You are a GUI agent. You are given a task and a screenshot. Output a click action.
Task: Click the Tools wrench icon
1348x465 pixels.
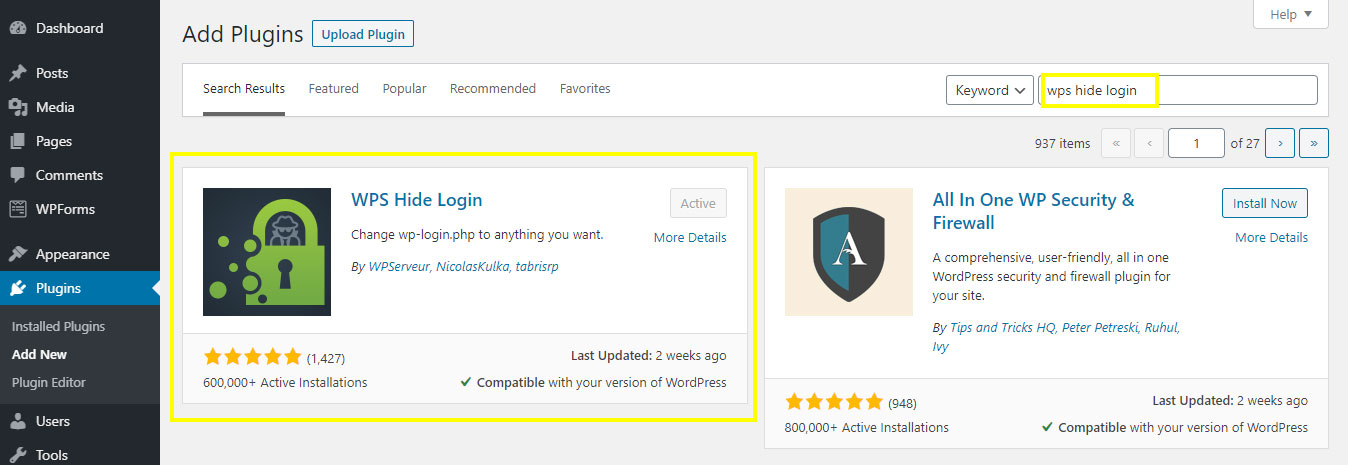(x=17, y=455)
